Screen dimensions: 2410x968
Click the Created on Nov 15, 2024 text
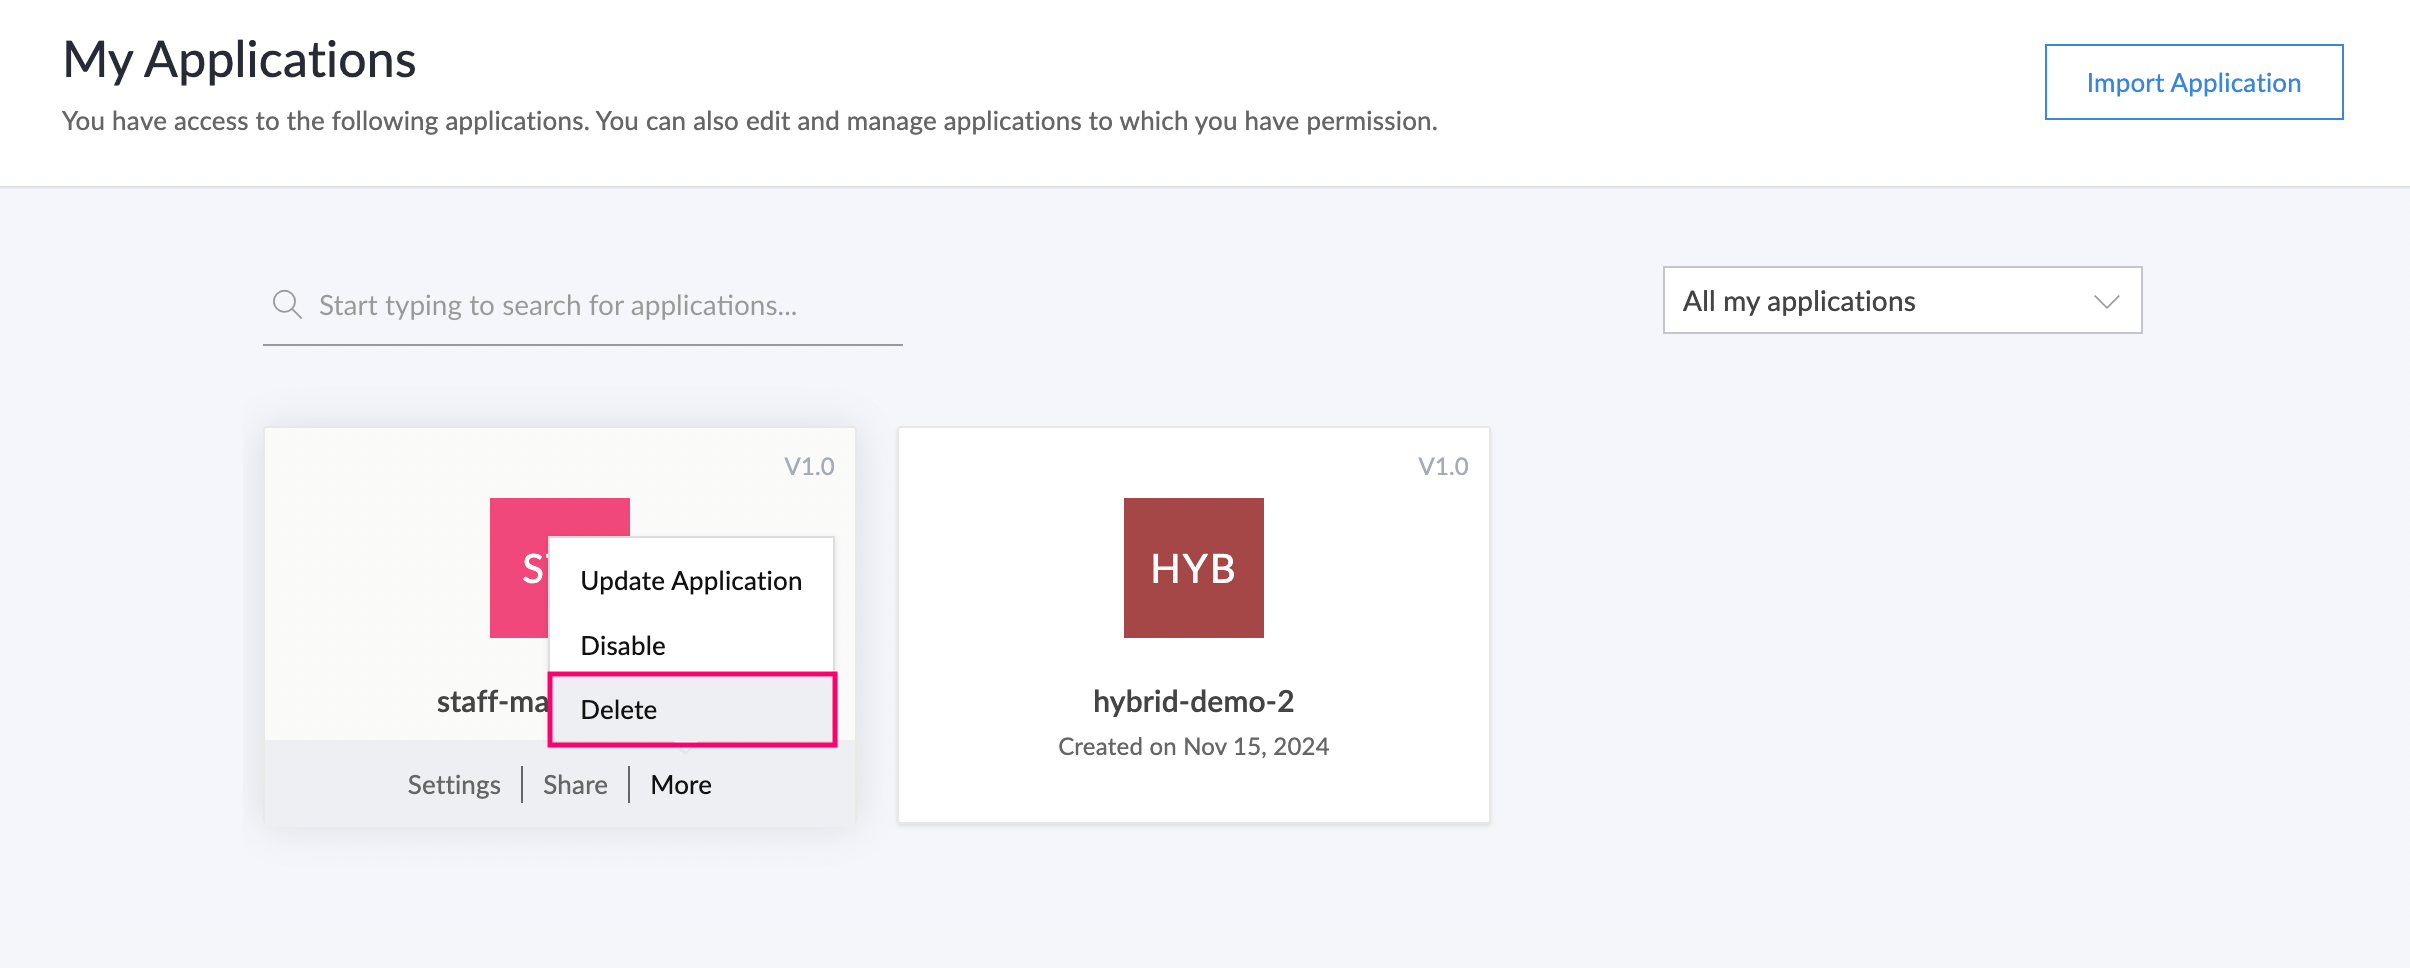click(x=1193, y=746)
